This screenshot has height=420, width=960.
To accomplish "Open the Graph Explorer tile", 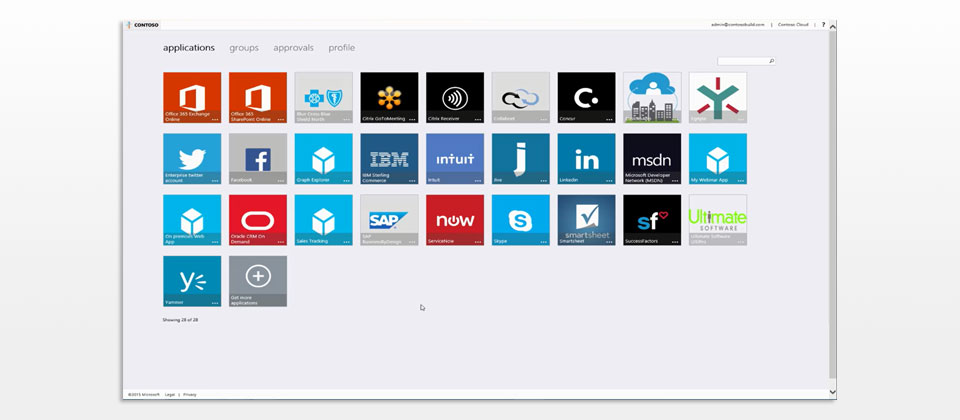I will pos(323,159).
